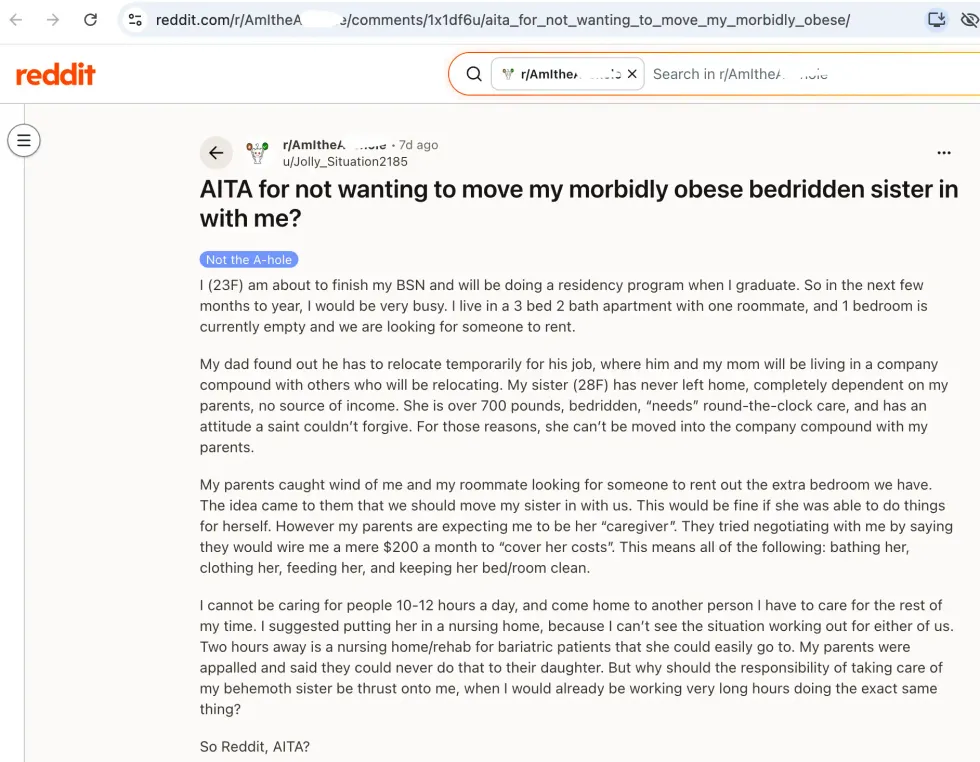Click the address bar URL
Screen dimensions: 980x762
502,20
